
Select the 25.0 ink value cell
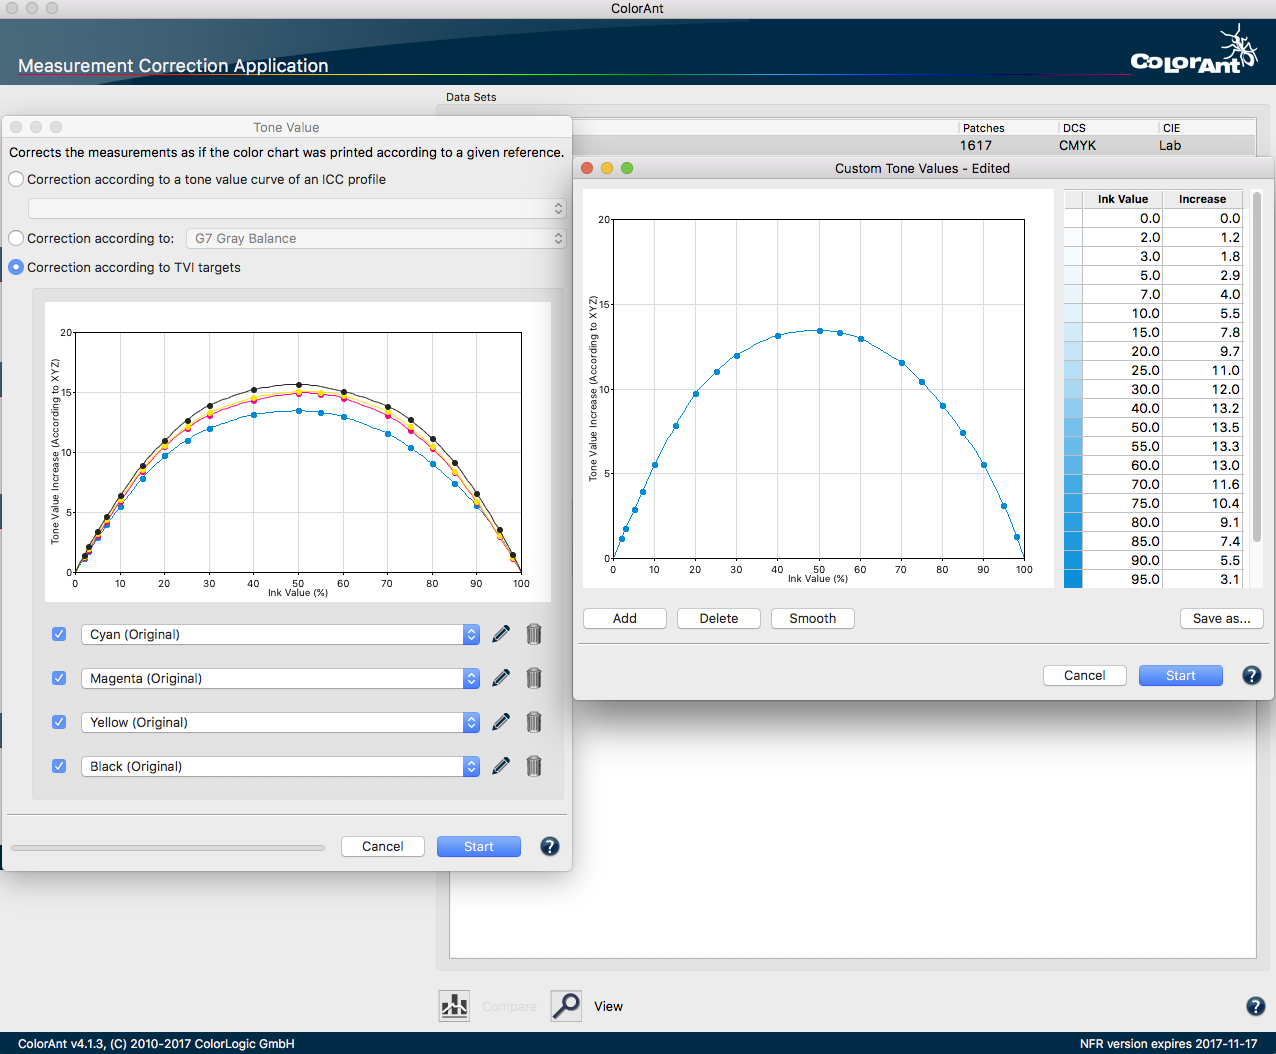[x=1123, y=370]
